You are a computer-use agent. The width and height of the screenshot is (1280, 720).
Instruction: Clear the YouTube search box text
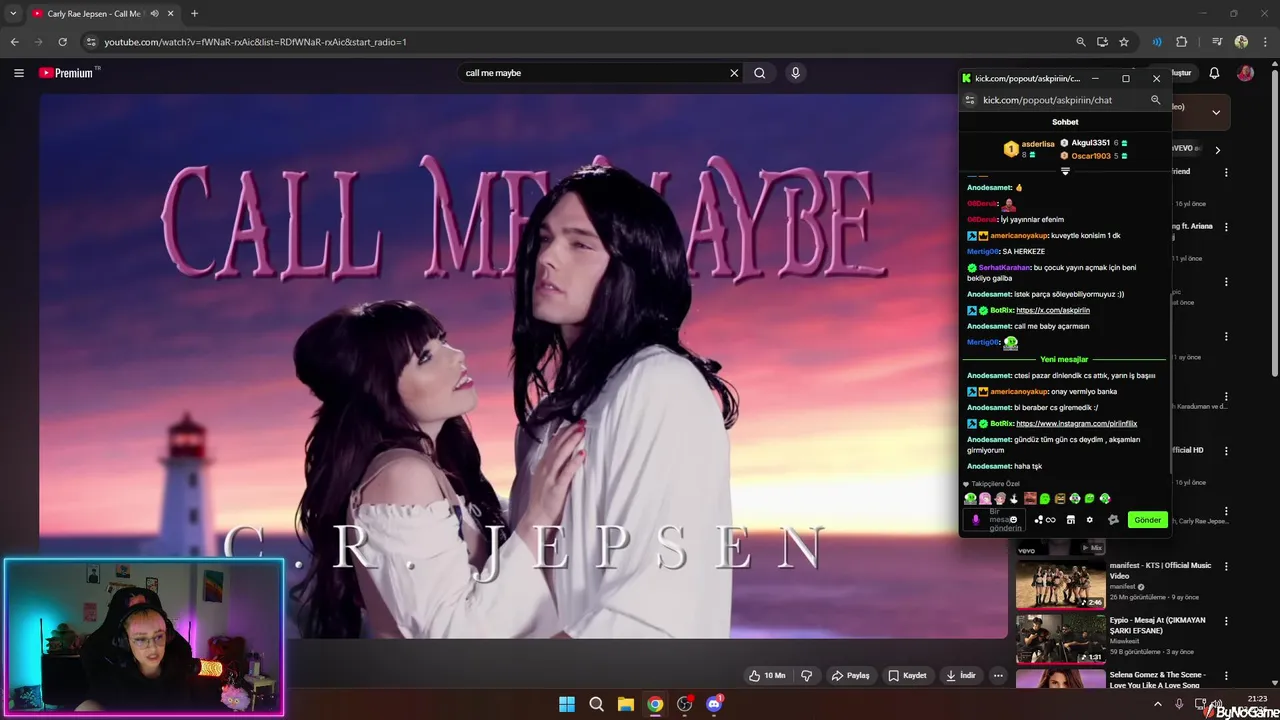(734, 73)
